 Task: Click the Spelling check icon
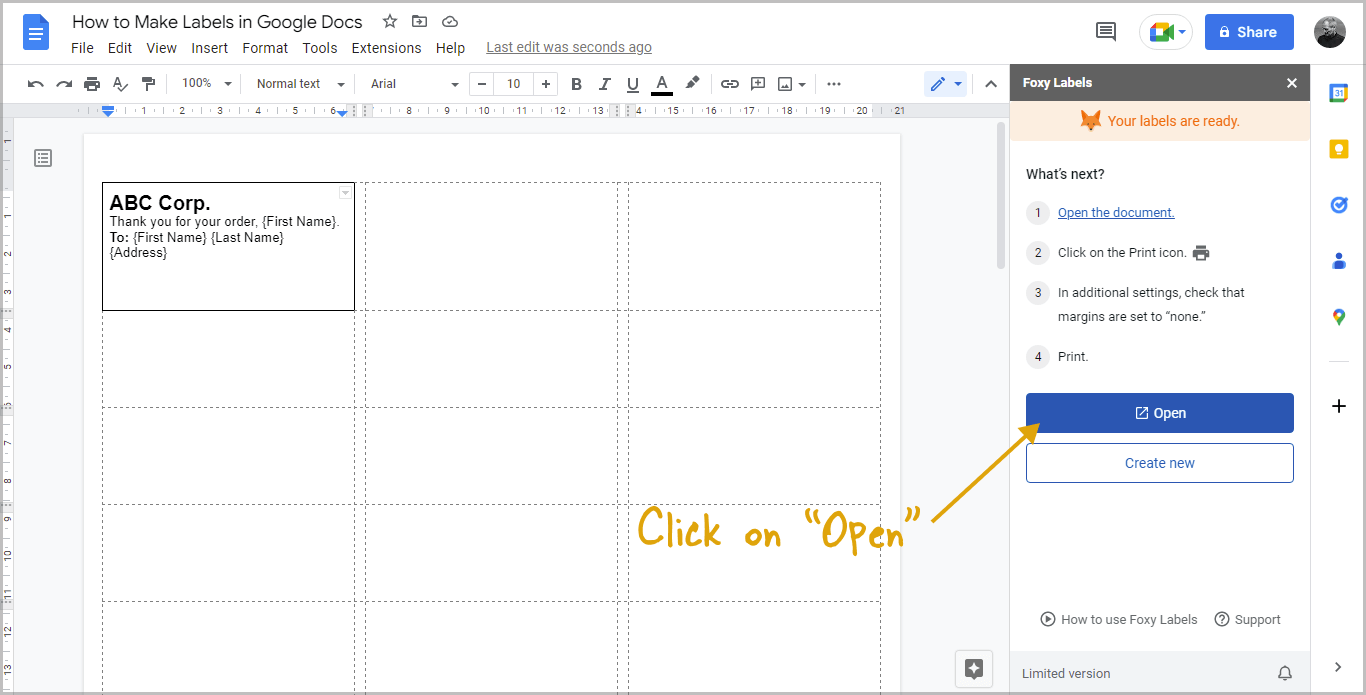(120, 83)
